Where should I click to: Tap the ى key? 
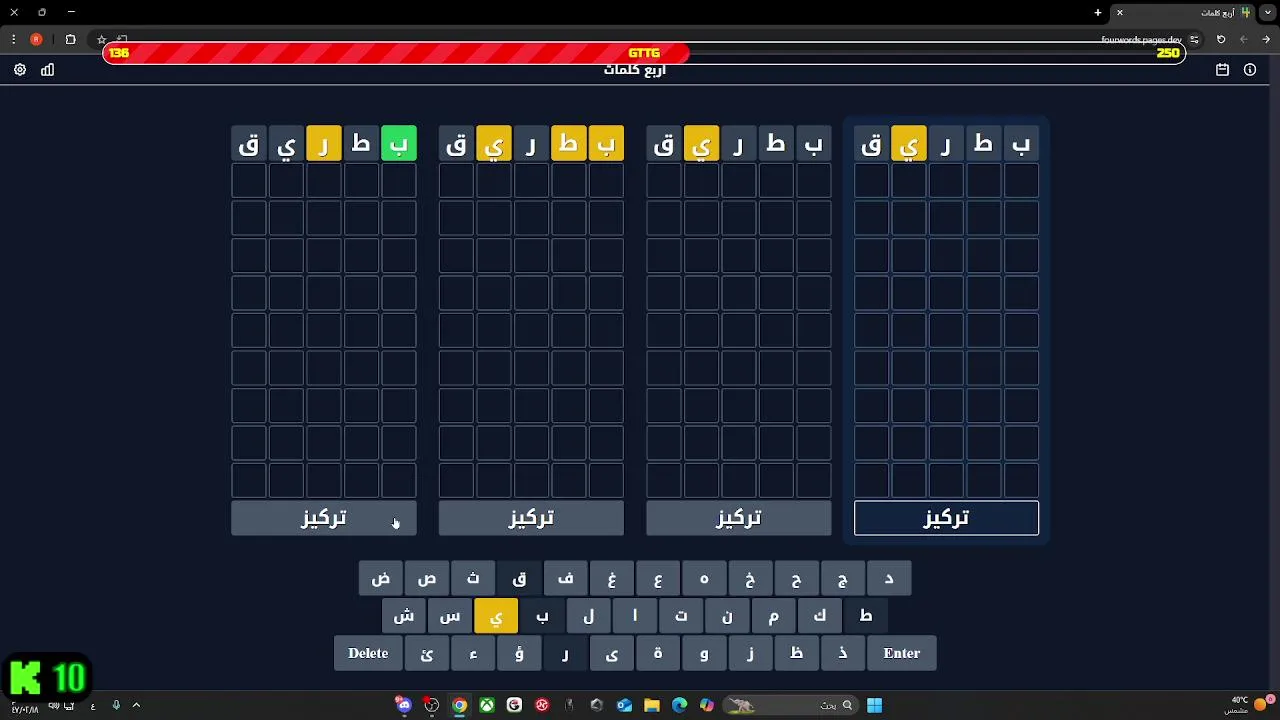click(x=612, y=653)
